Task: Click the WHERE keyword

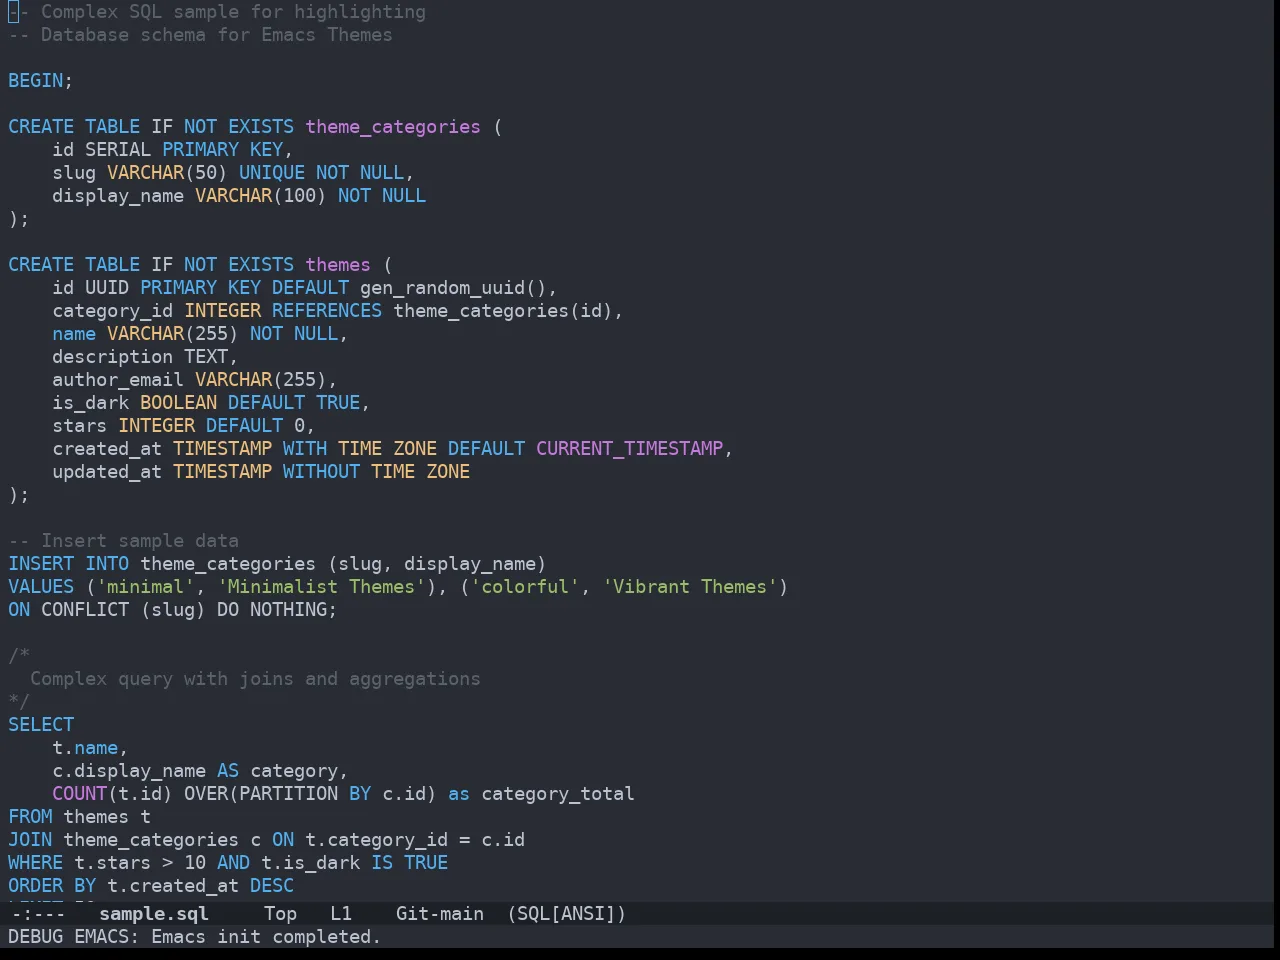Action: point(36,863)
